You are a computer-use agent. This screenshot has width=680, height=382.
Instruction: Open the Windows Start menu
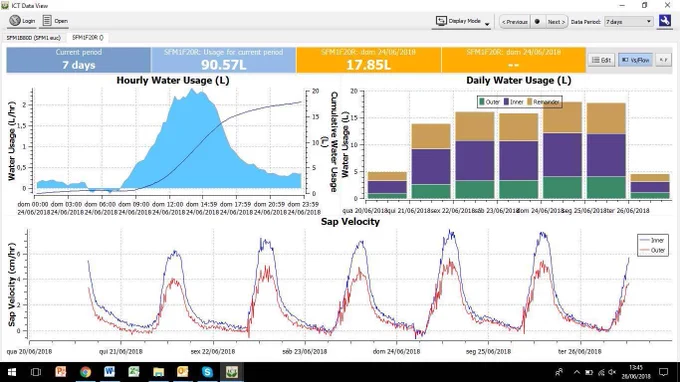click(12, 372)
